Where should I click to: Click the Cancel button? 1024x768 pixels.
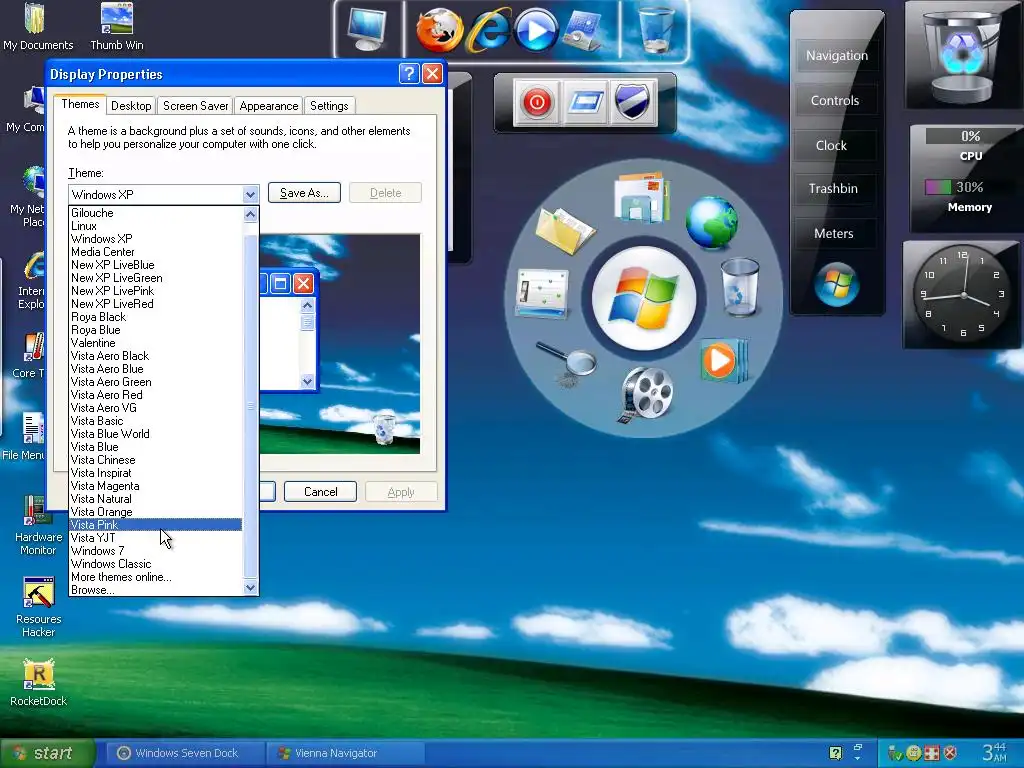321,492
